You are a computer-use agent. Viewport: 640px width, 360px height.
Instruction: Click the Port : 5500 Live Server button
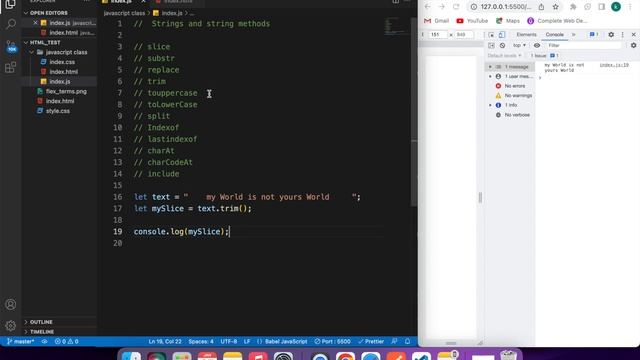[332, 341]
